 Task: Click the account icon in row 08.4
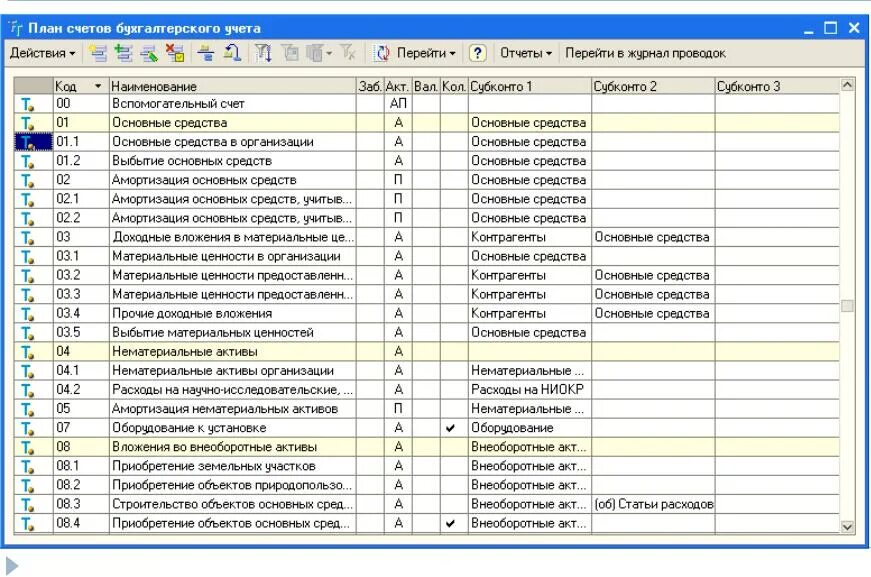pyautogui.click(x=27, y=523)
